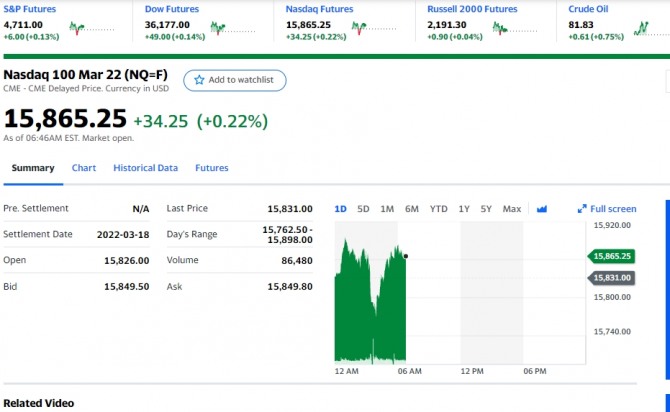The width and height of the screenshot is (670, 412).
Task: Open the Crude Oil quote link
Action: tap(588, 9)
